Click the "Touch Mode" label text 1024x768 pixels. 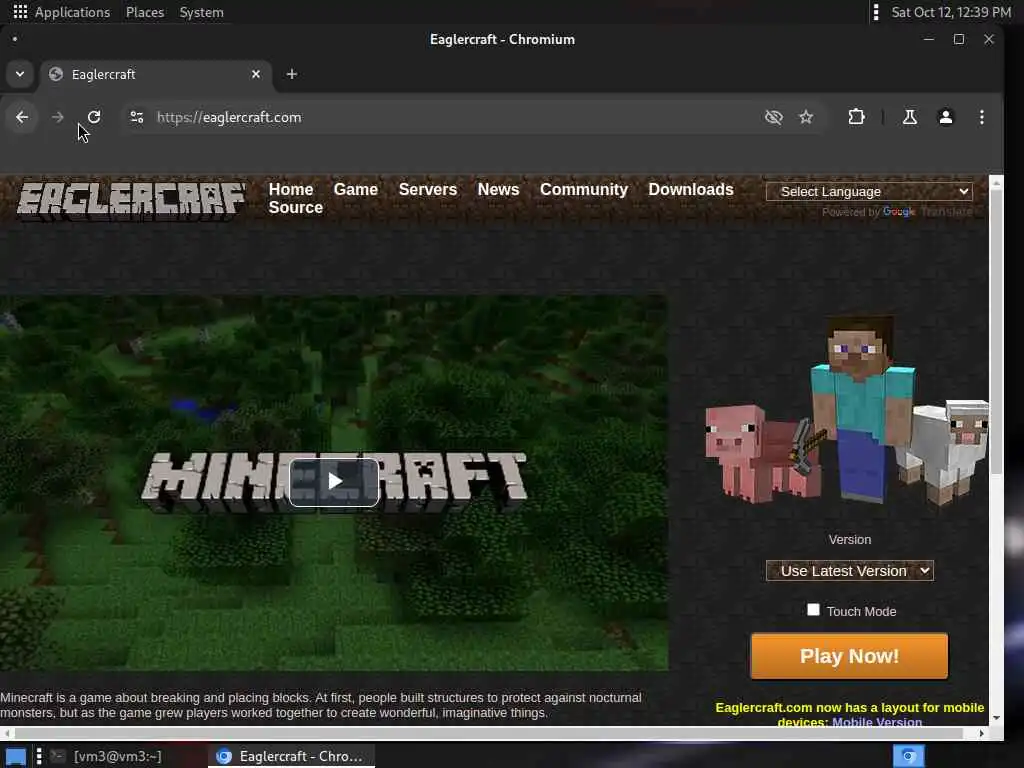click(861, 611)
